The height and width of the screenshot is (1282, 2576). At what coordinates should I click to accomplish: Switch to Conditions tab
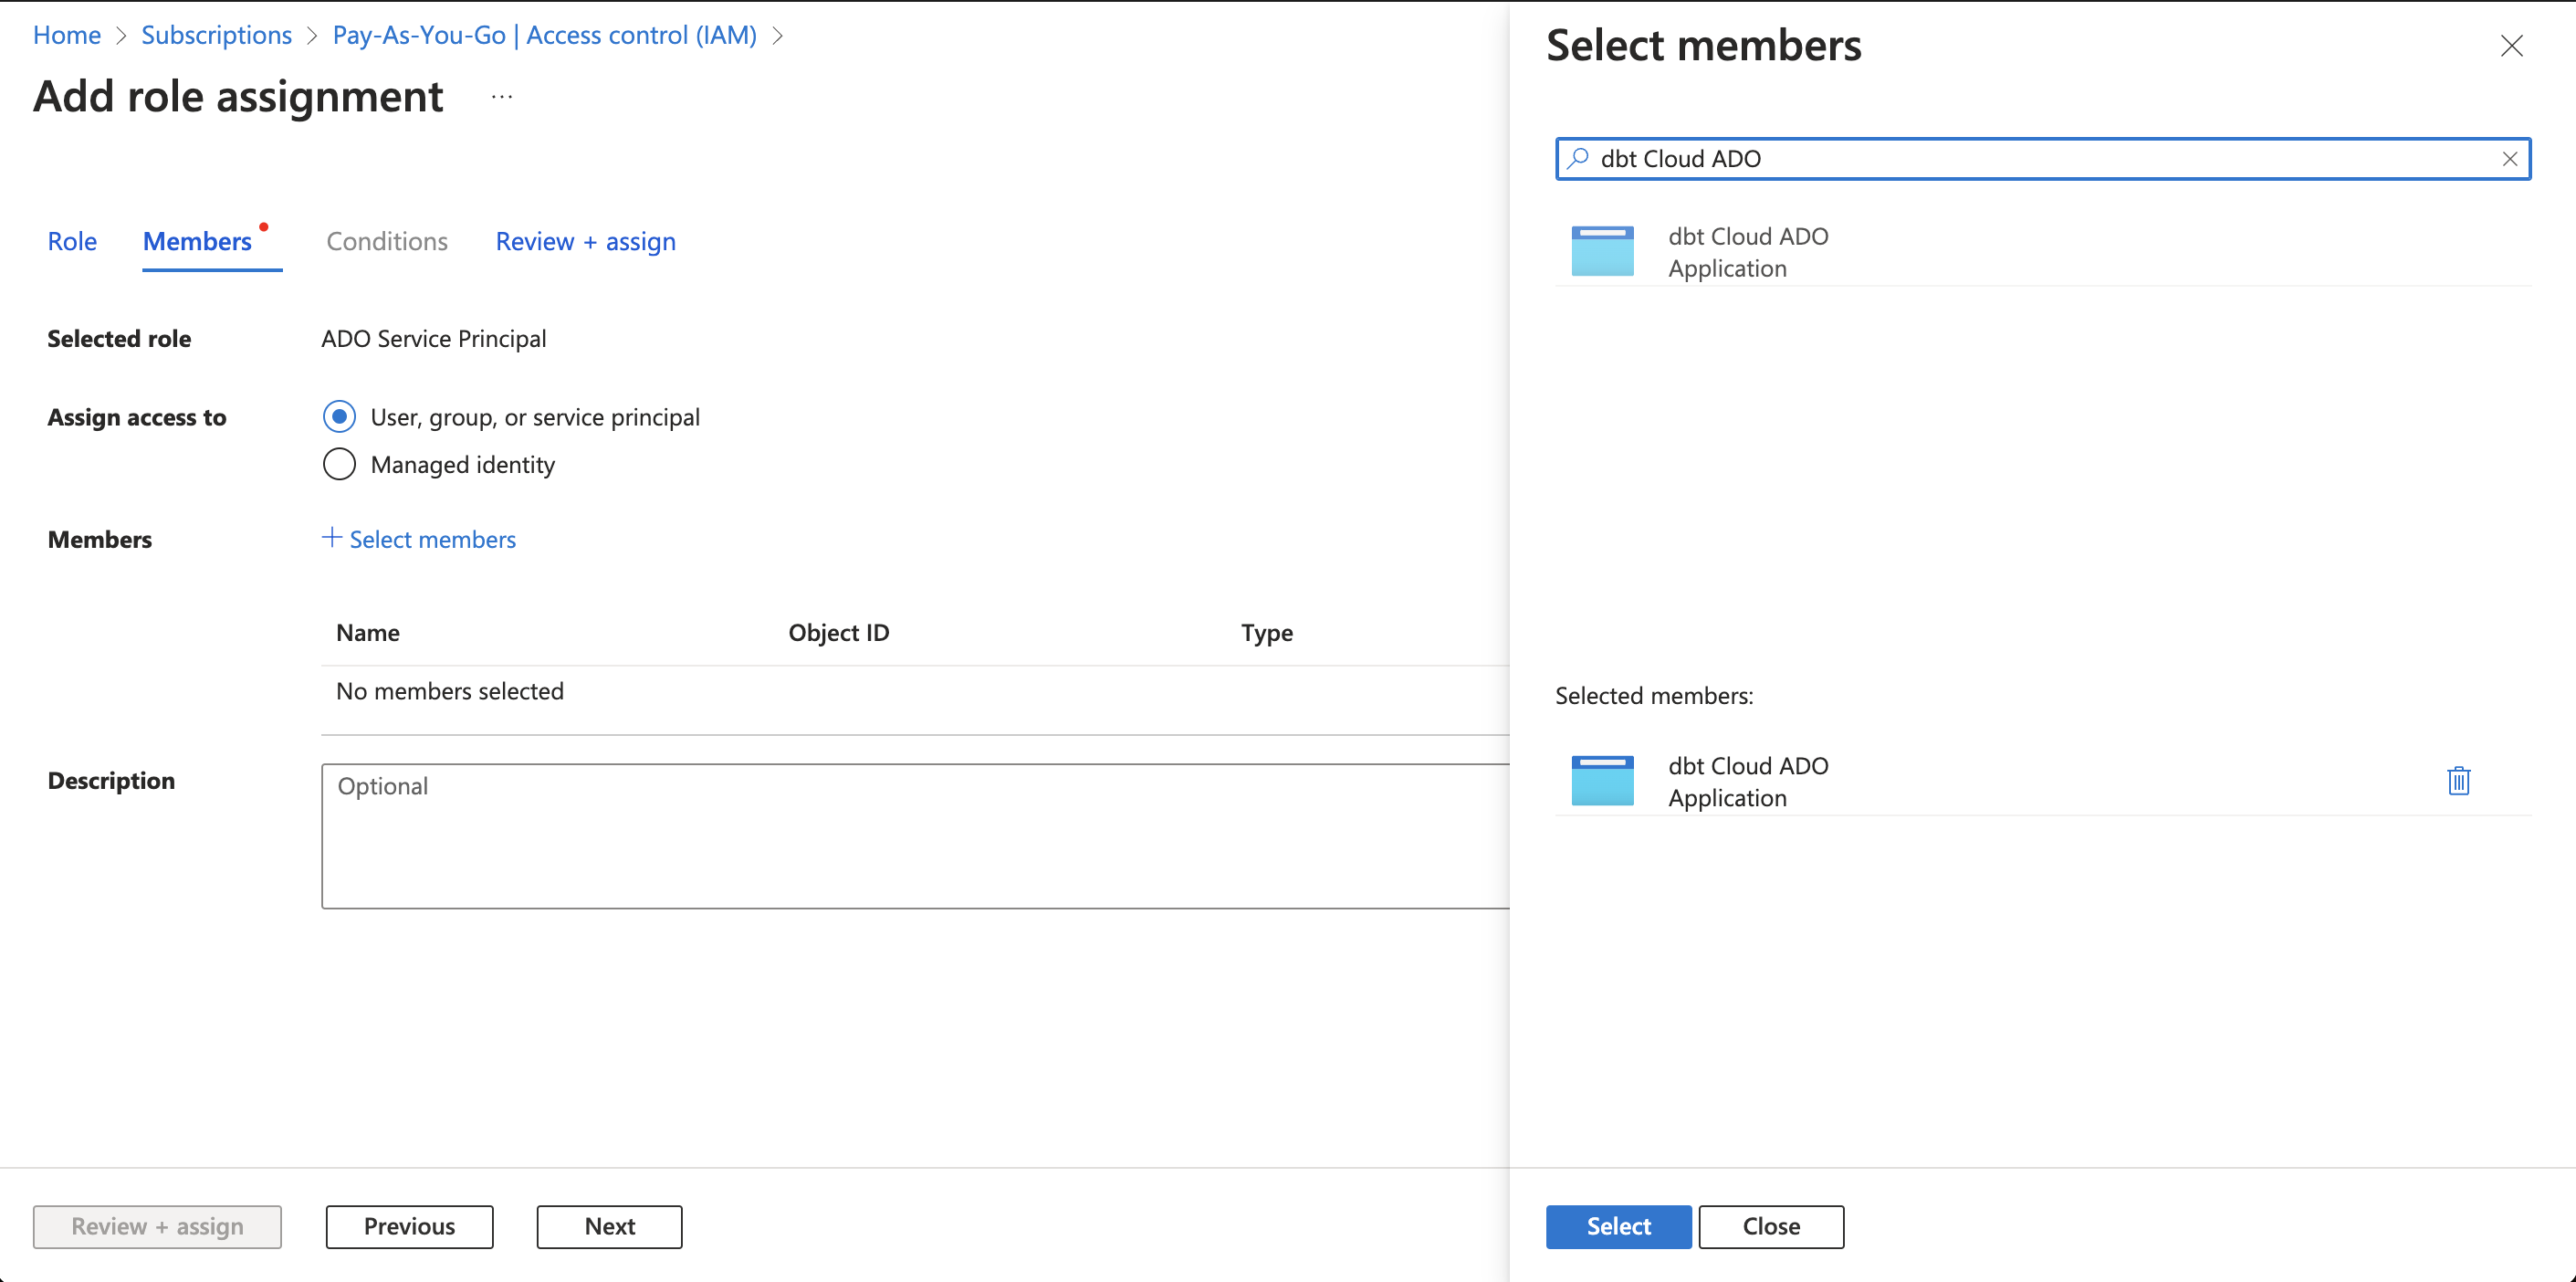(386, 240)
